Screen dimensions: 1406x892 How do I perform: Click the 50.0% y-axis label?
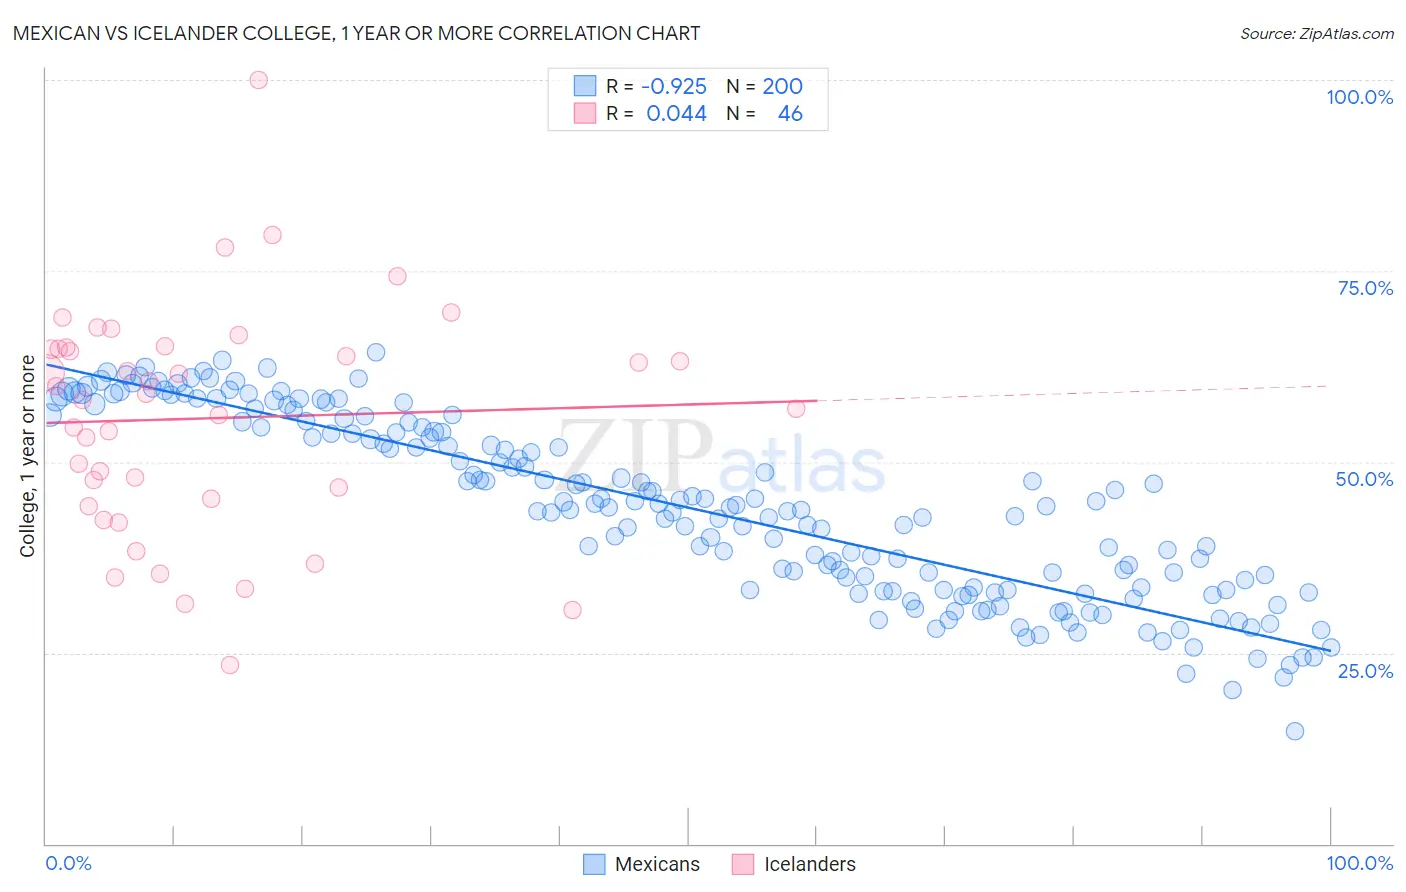1365,479
